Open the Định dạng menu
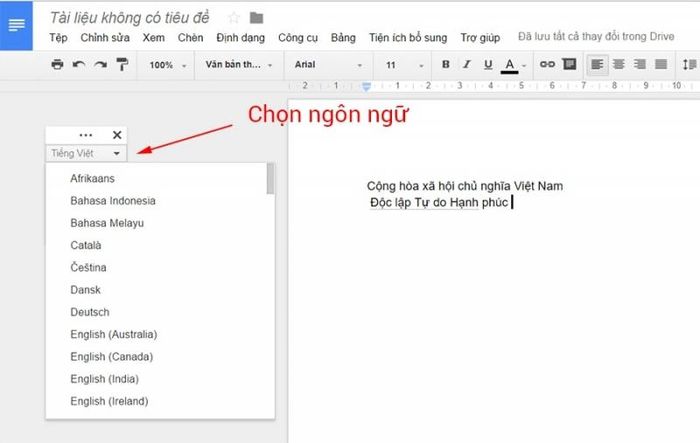Screen dimensions: 700x443 click(241, 38)
